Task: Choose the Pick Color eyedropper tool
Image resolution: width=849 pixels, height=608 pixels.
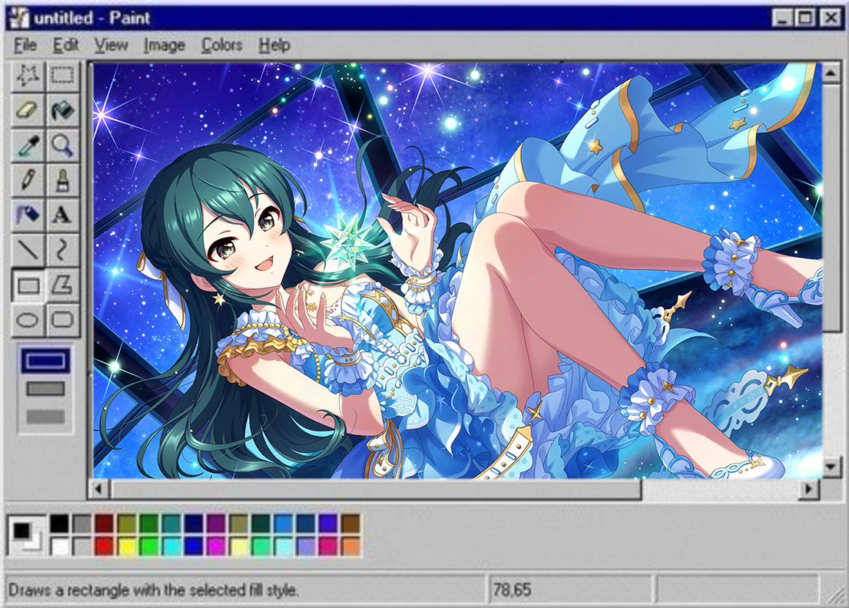Action: click(x=28, y=146)
